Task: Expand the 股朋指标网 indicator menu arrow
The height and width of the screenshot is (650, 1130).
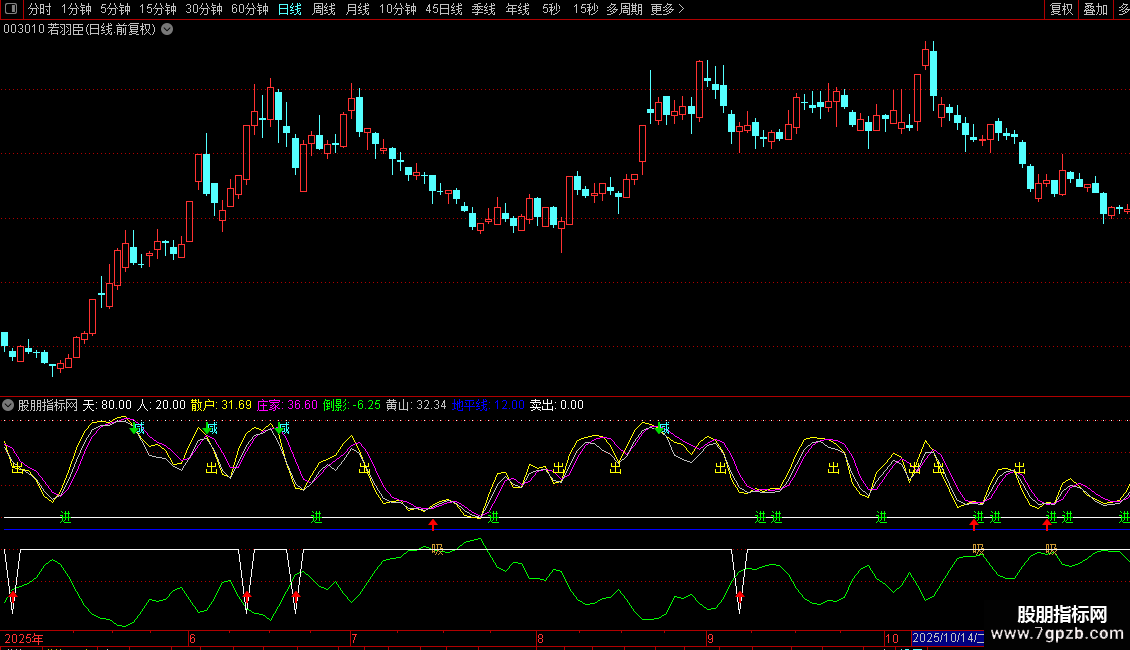Action: pyautogui.click(x=9, y=405)
